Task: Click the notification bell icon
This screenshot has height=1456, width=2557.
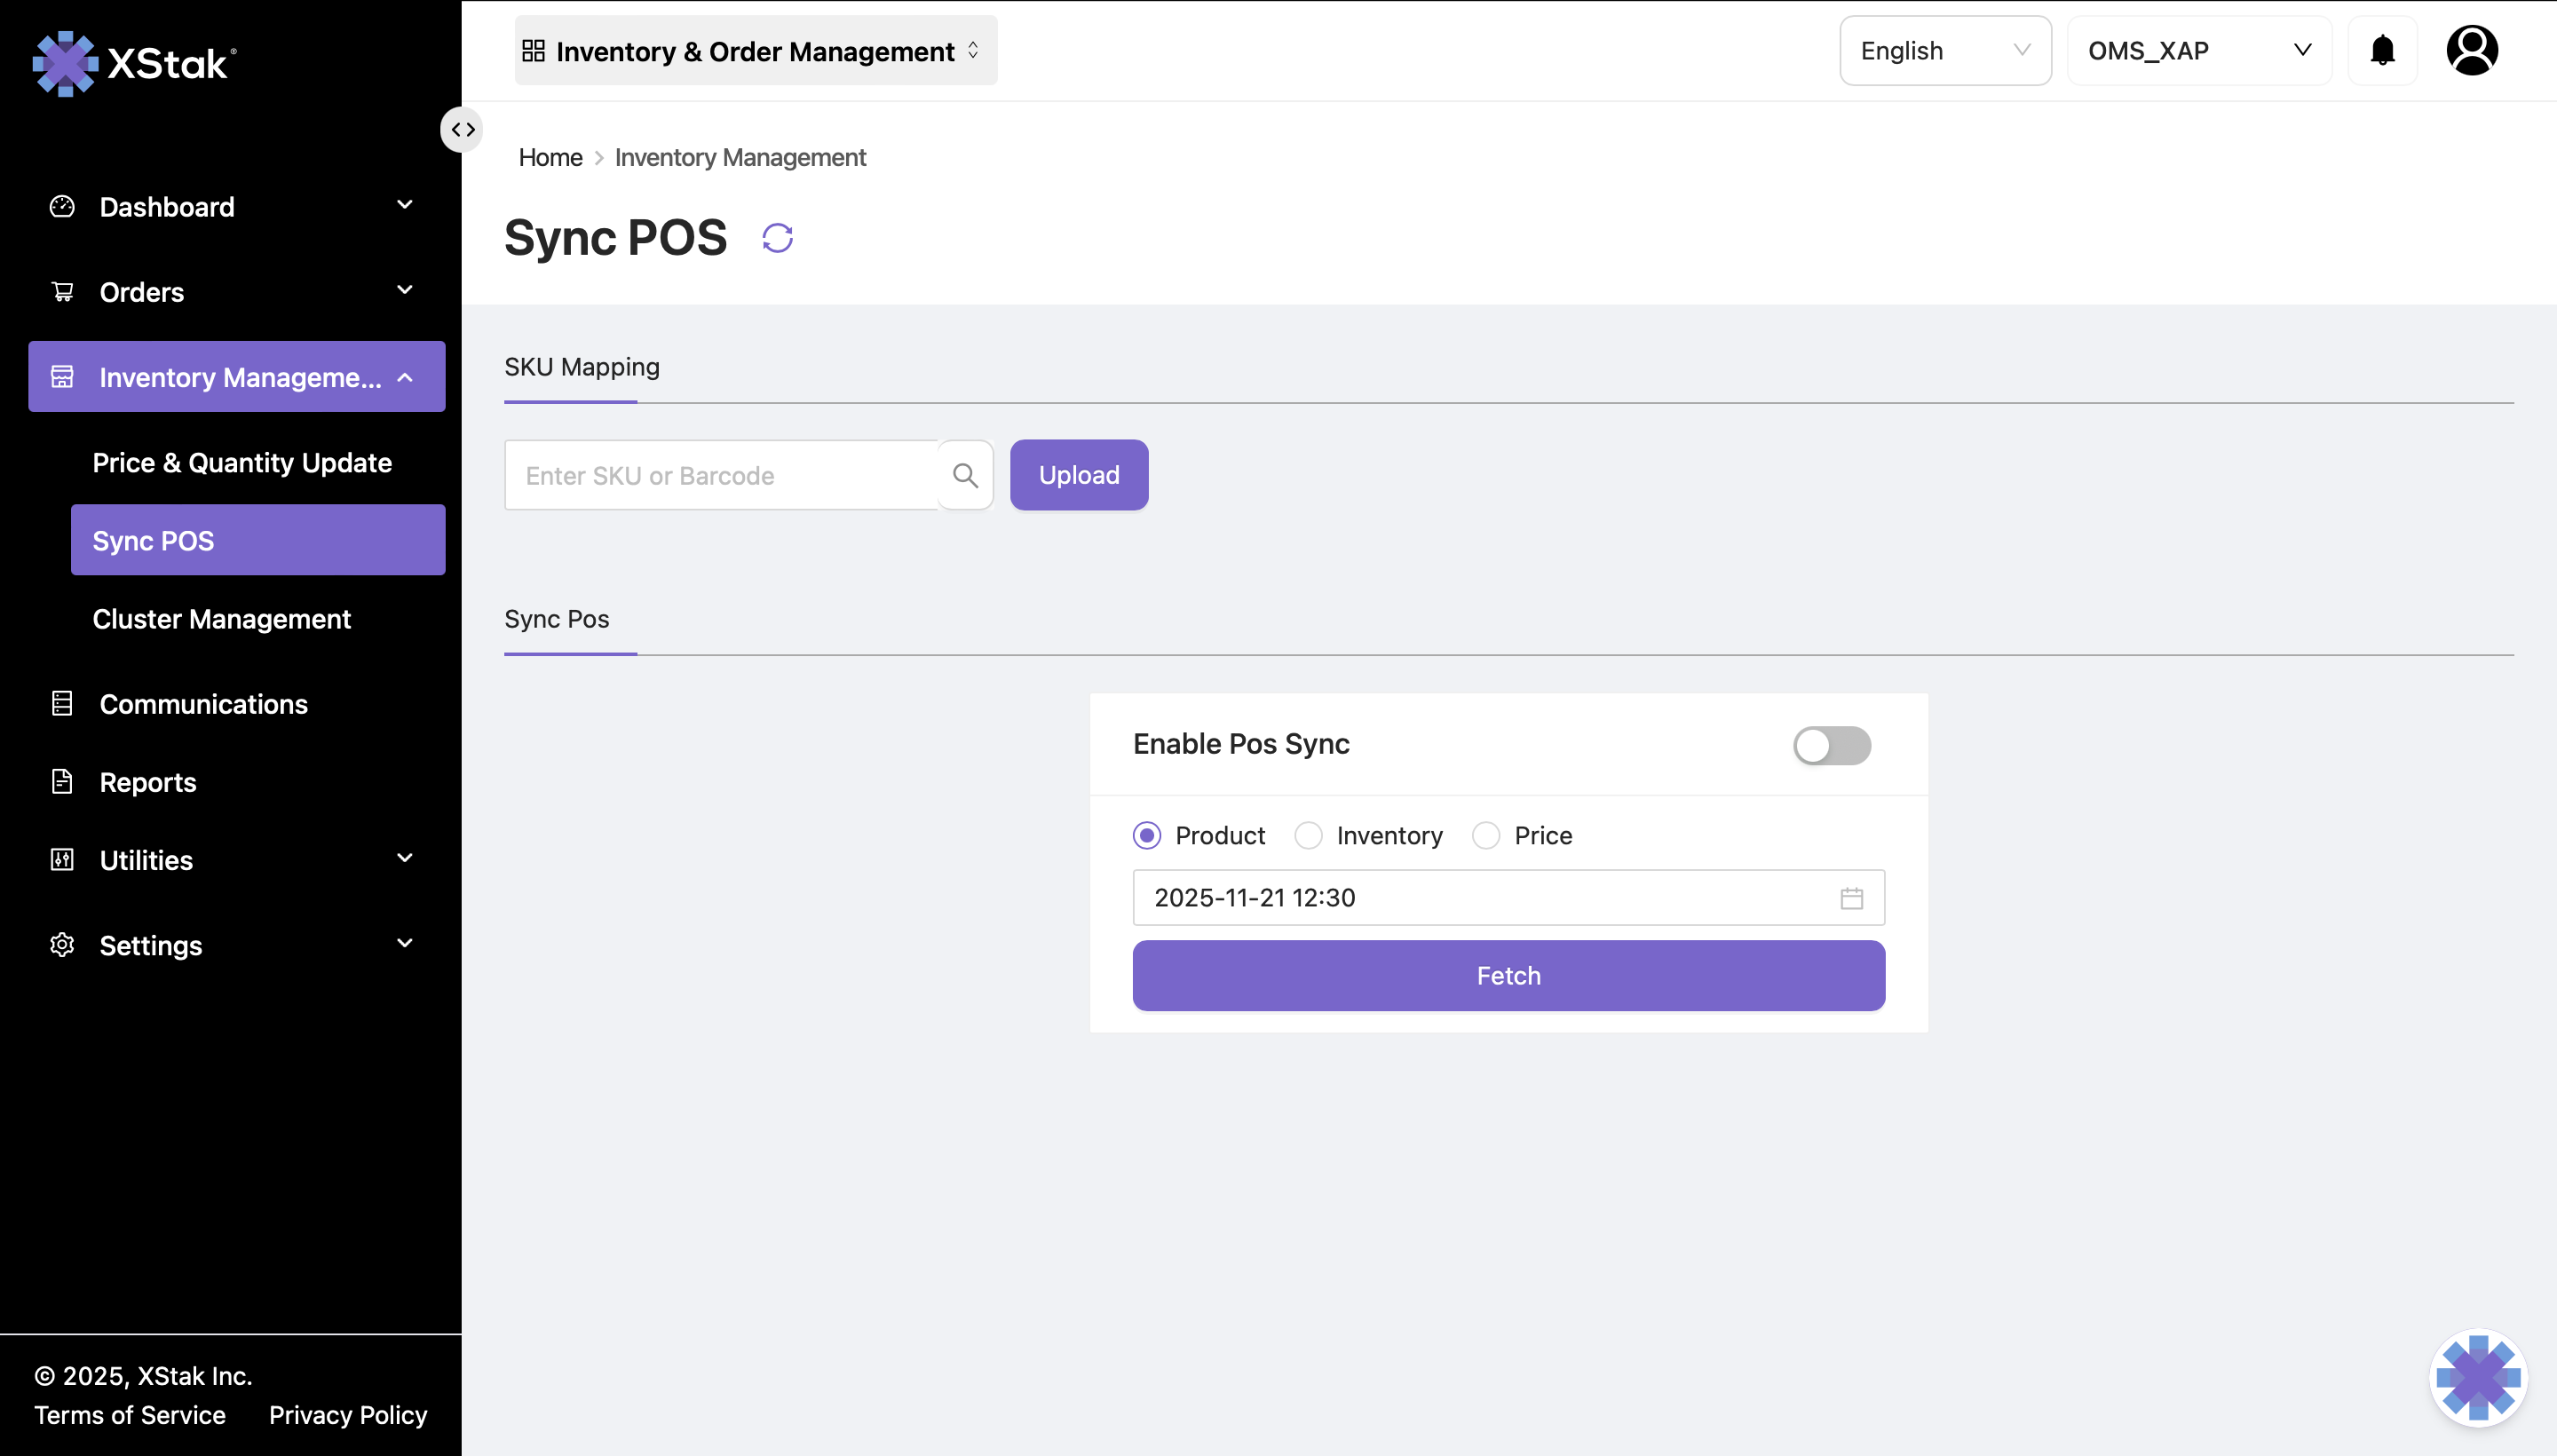Action: (2382, 50)
